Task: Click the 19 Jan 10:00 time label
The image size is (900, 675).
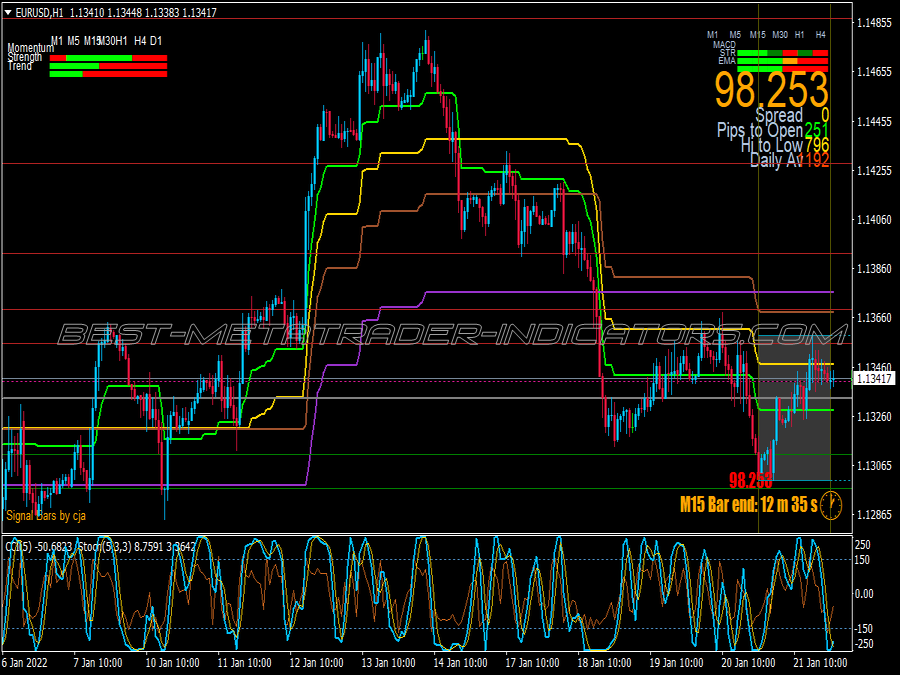Action: [677, 663]
